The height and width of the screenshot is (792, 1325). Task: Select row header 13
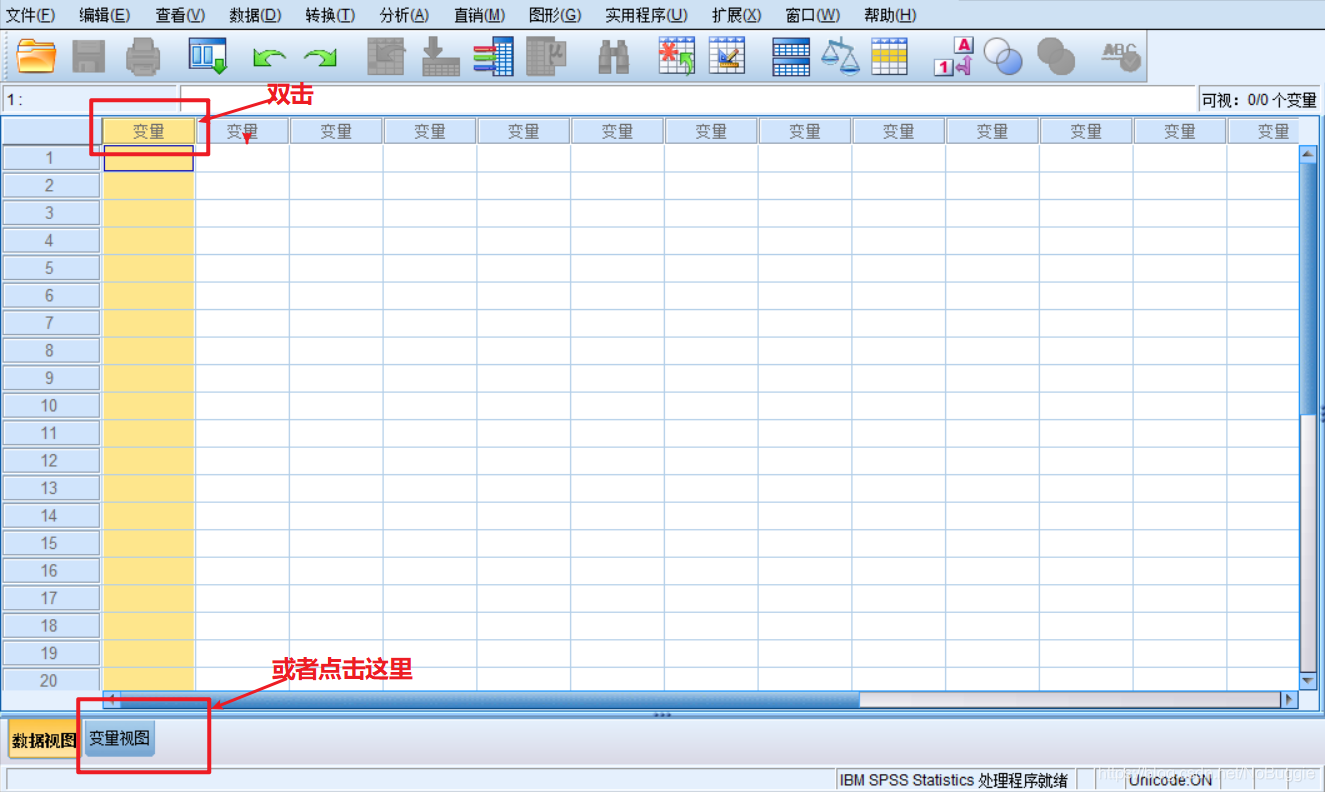(50, 488)
